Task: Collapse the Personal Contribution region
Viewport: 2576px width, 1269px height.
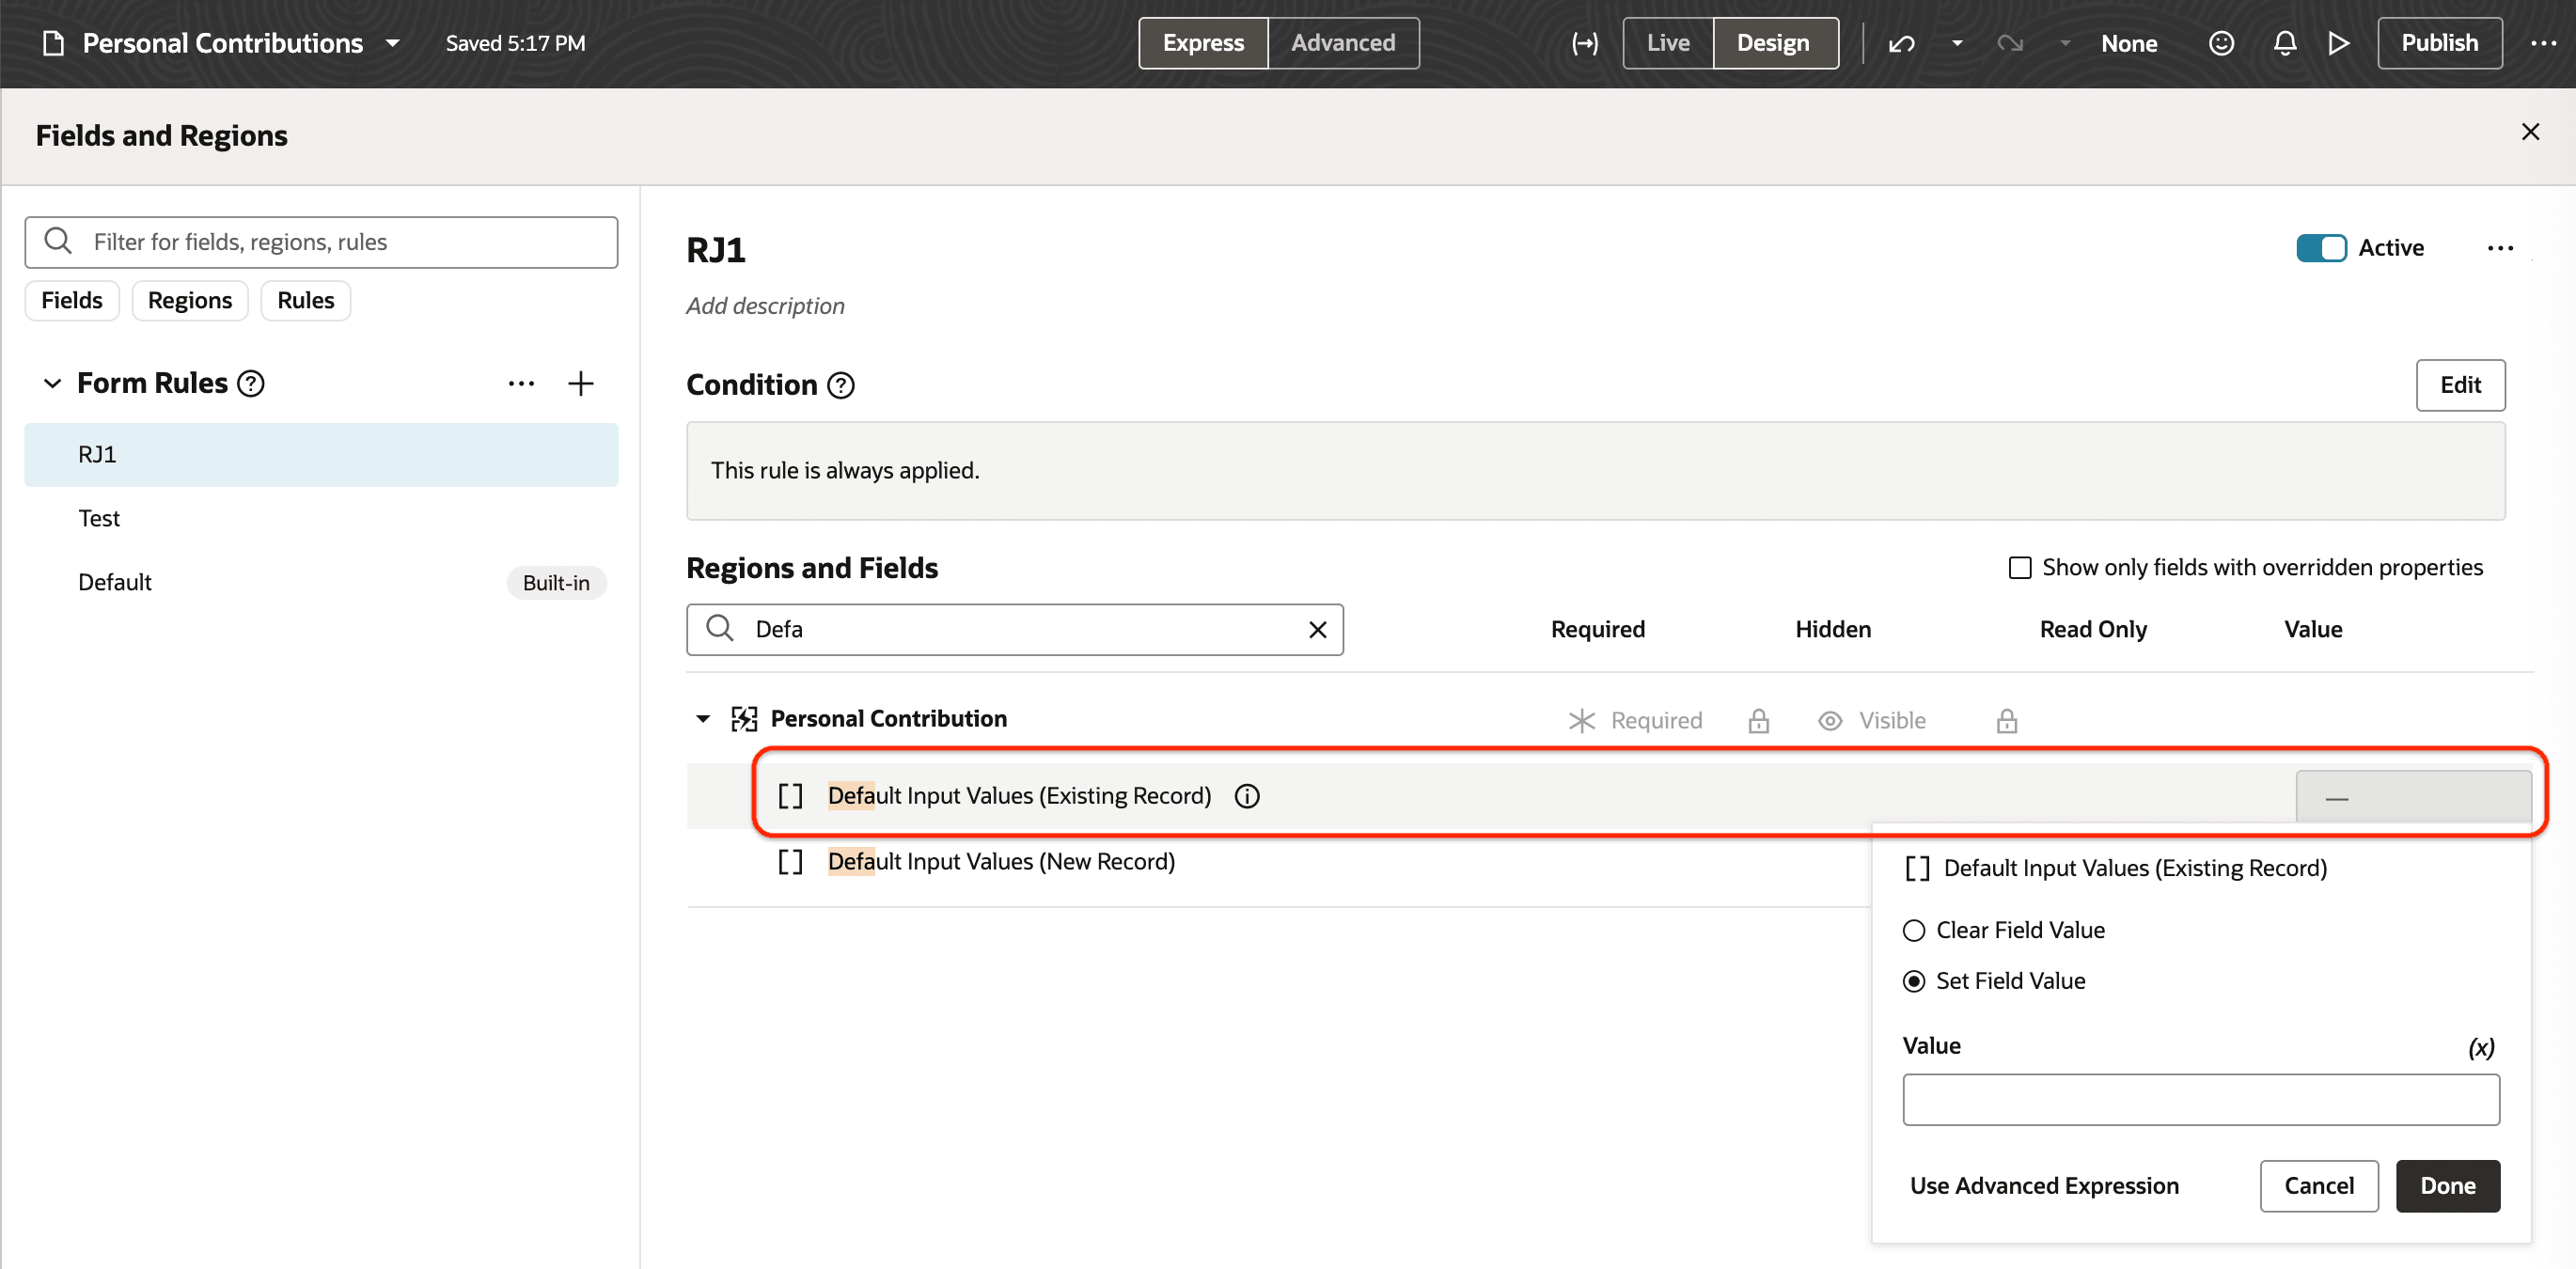Action: 703,719
